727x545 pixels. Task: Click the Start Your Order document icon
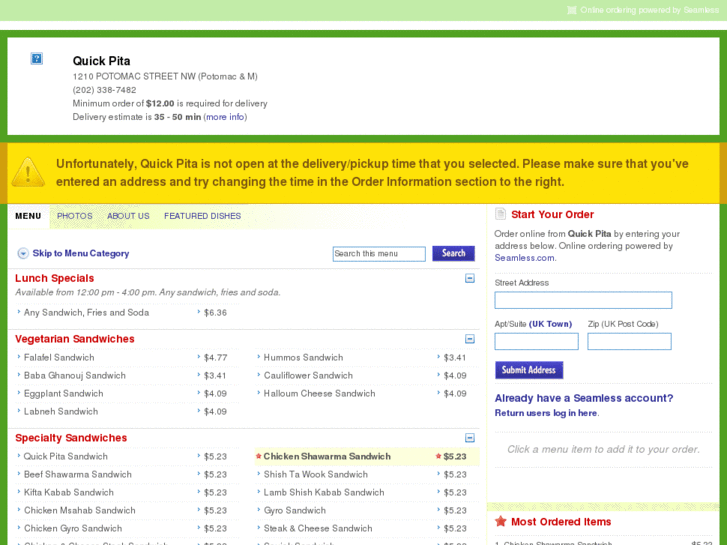(500, 214)
